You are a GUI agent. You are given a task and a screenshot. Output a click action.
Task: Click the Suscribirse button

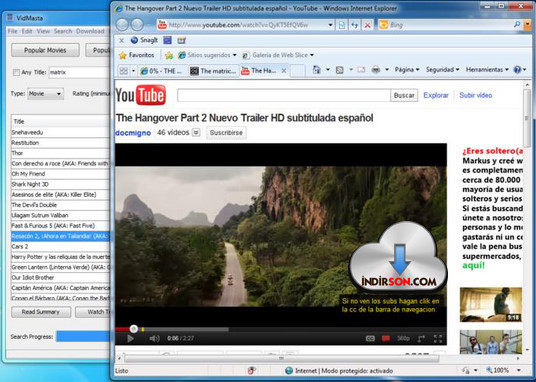[226, 133]
